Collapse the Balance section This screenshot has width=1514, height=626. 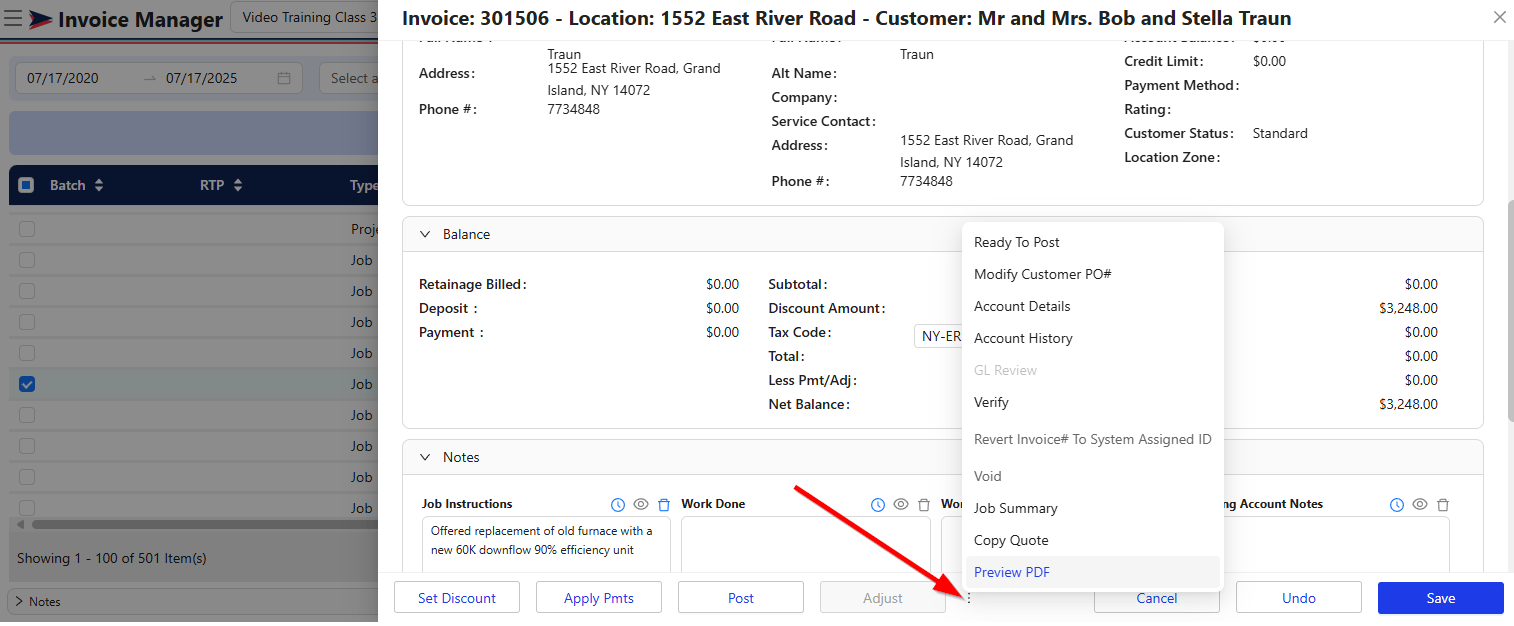[423, 234]
